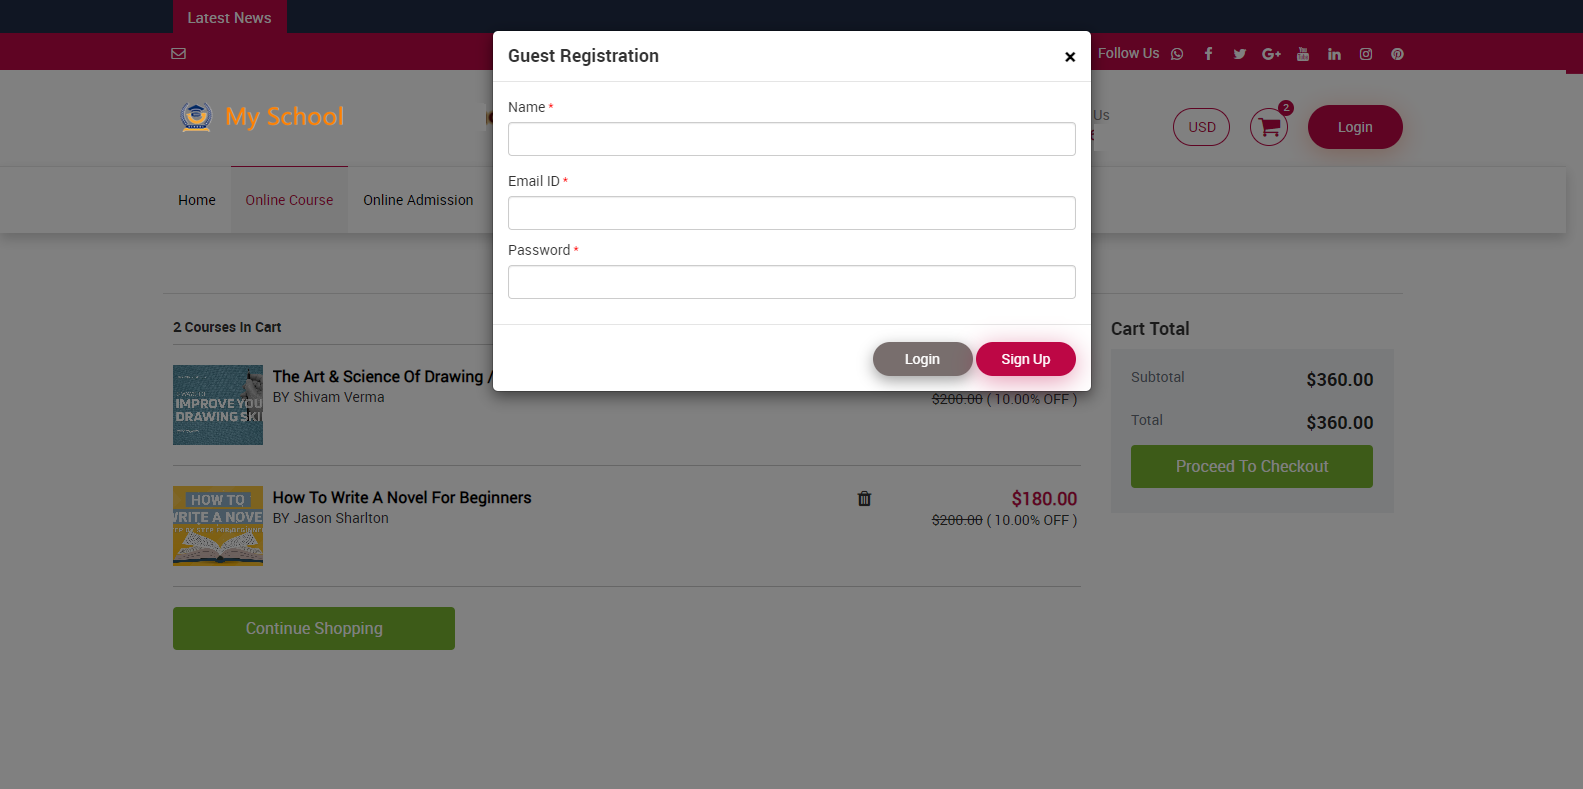Focus the Name input field
The image size is (1583, 789).
pos(791,139)
